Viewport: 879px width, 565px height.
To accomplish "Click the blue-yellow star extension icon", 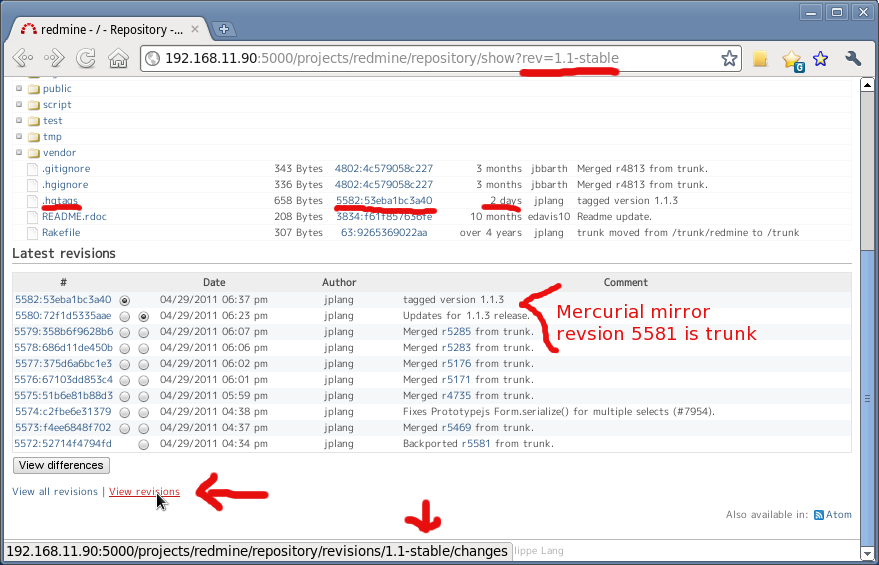I will [x=820, y=58].
